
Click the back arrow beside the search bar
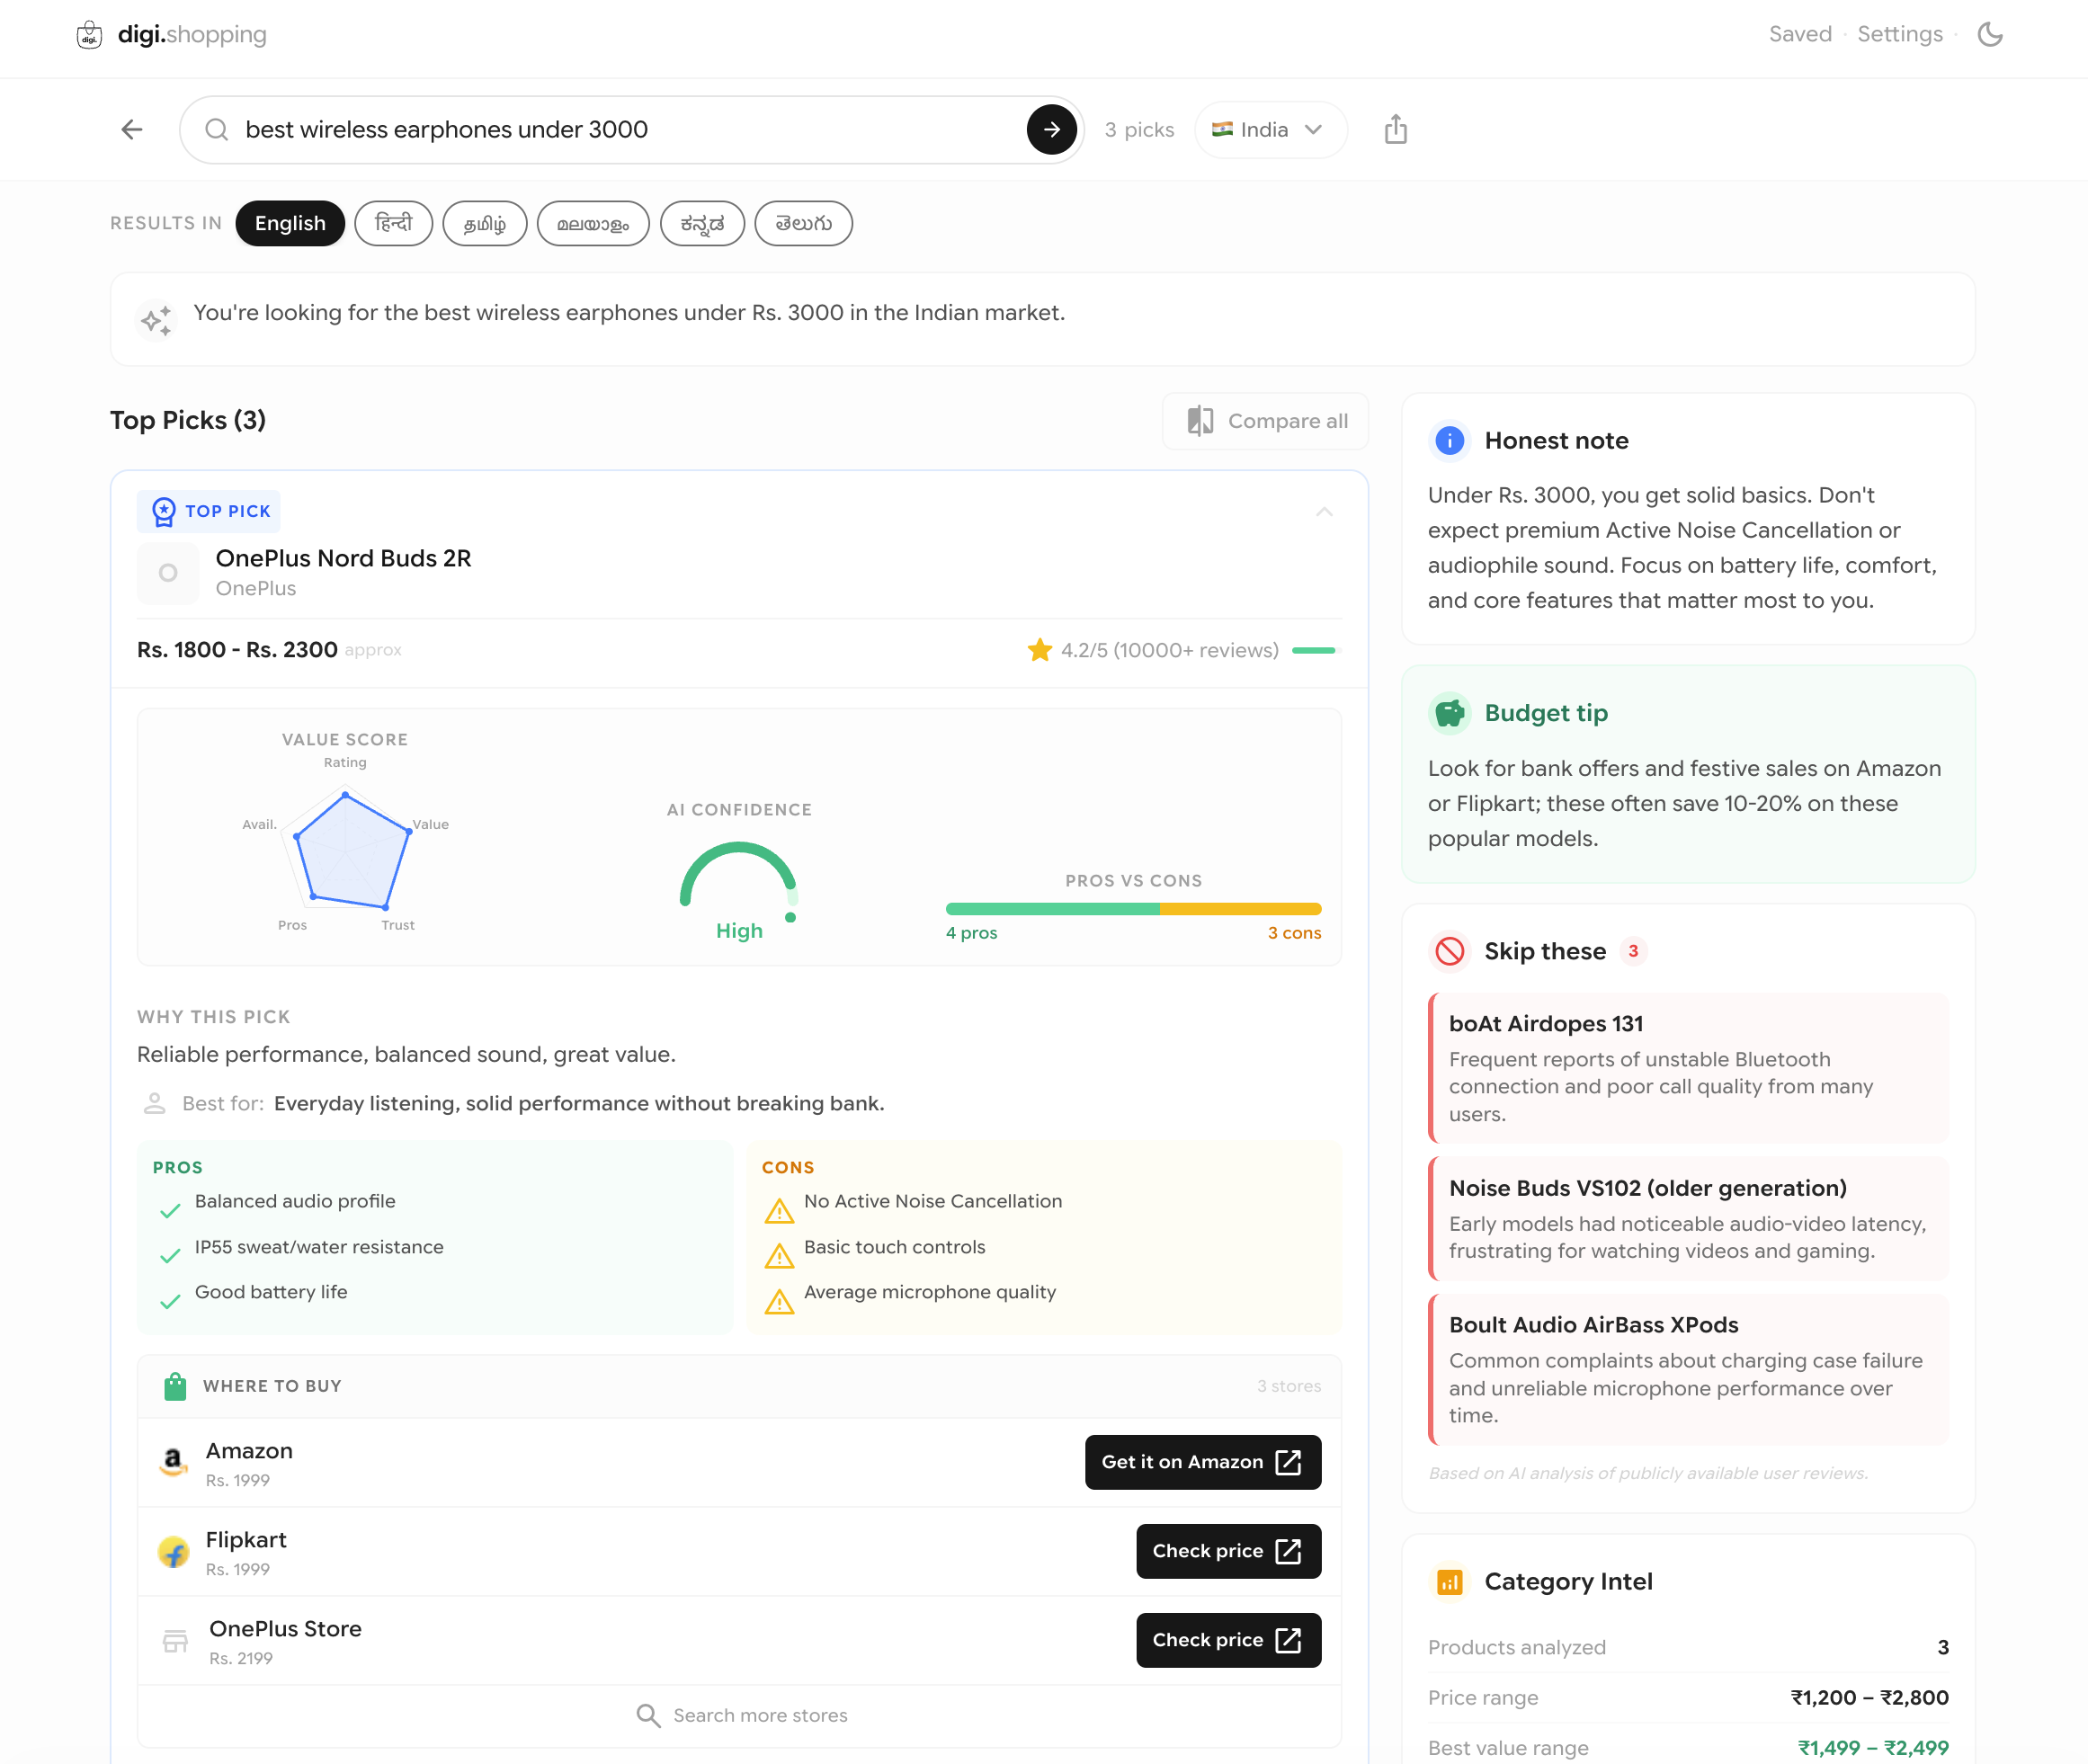click(132, 129)
